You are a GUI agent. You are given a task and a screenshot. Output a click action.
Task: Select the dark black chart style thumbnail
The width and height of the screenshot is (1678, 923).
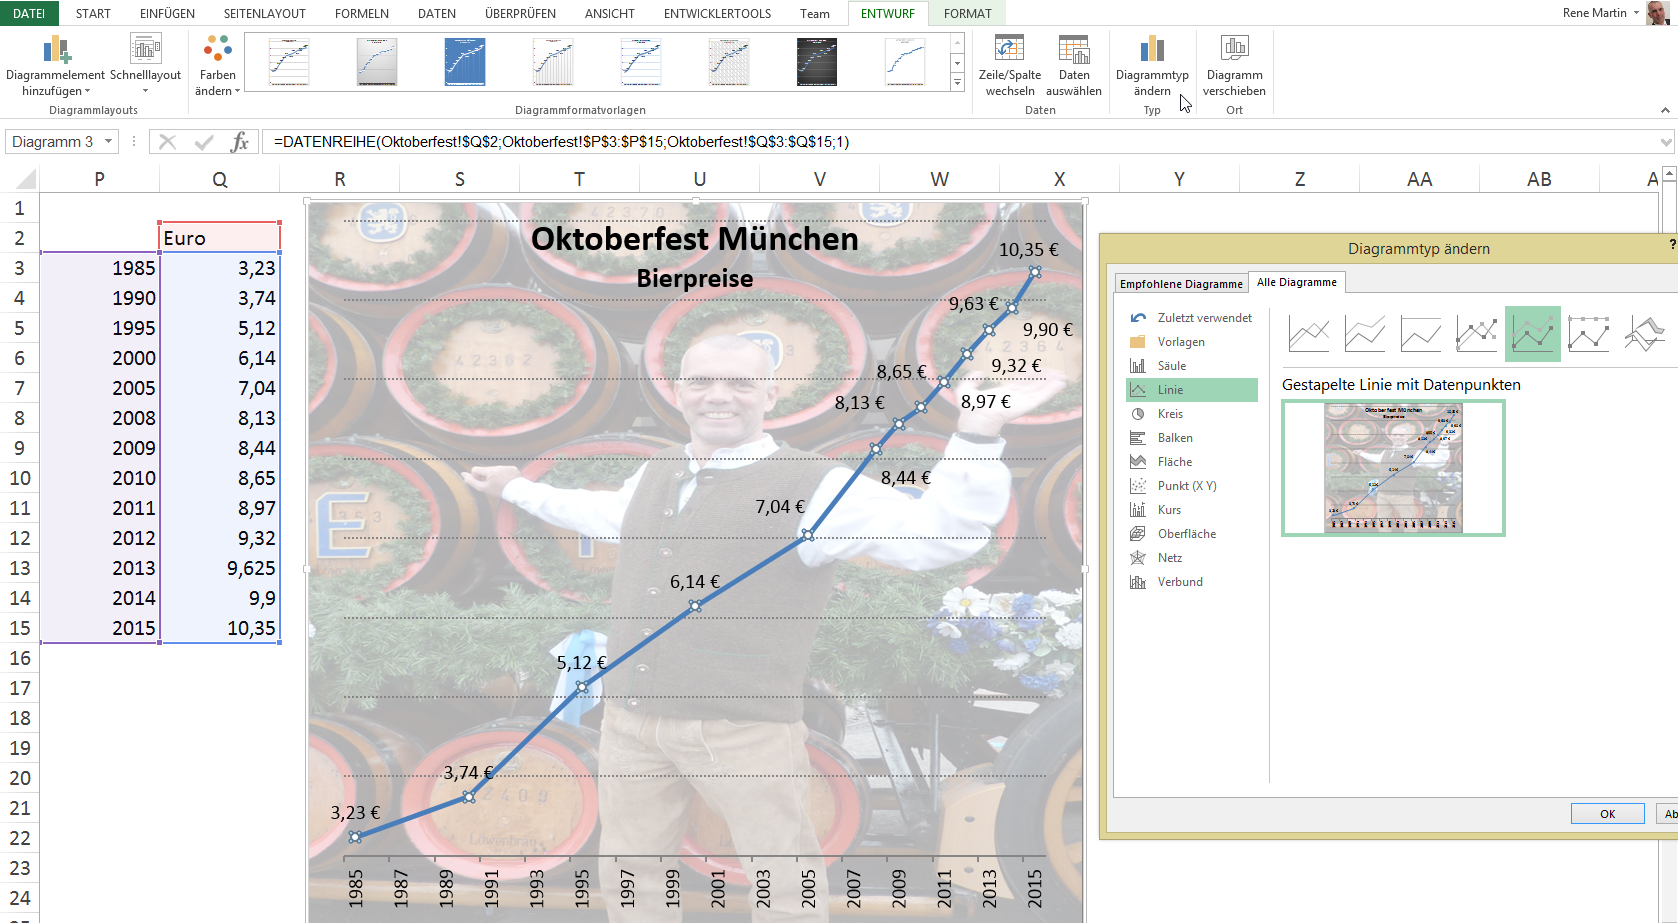(x=817, y=62)
